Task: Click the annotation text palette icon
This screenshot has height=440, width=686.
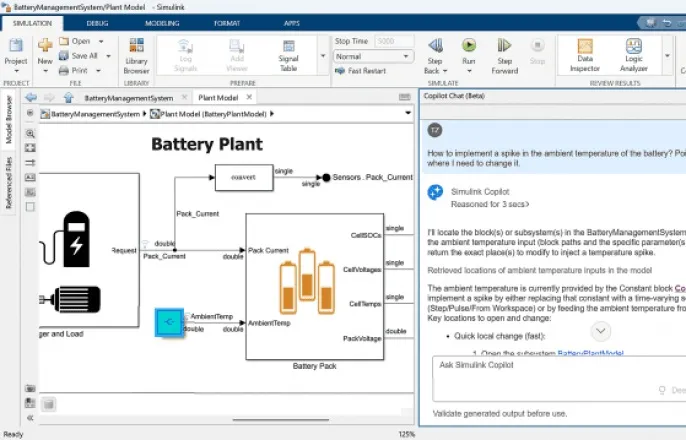Action: tap(30, 177)
